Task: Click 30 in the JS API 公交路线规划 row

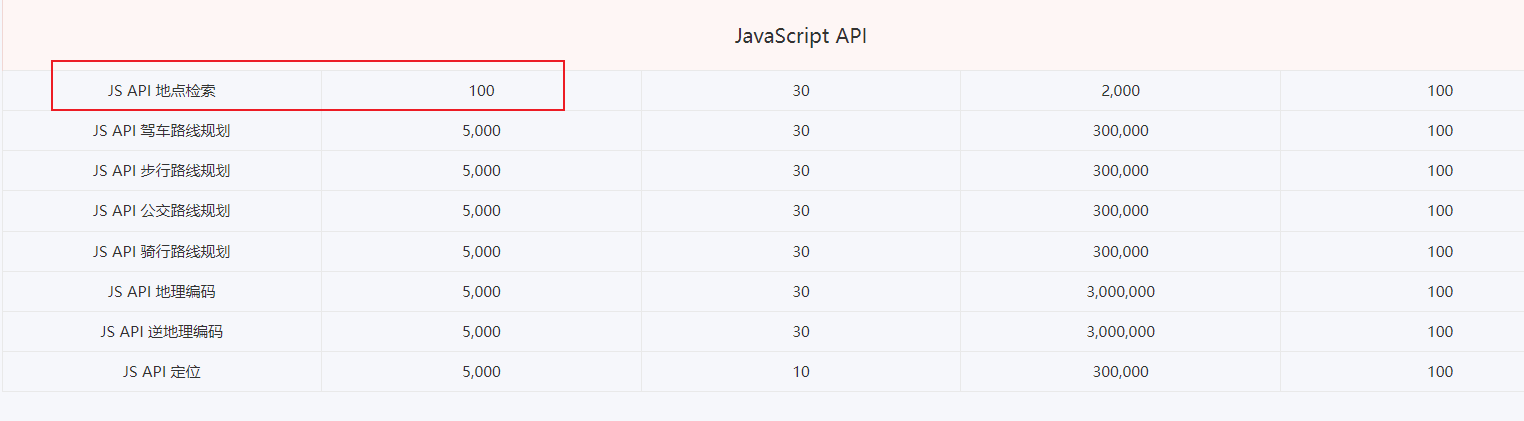Action: tap(801, 211)
